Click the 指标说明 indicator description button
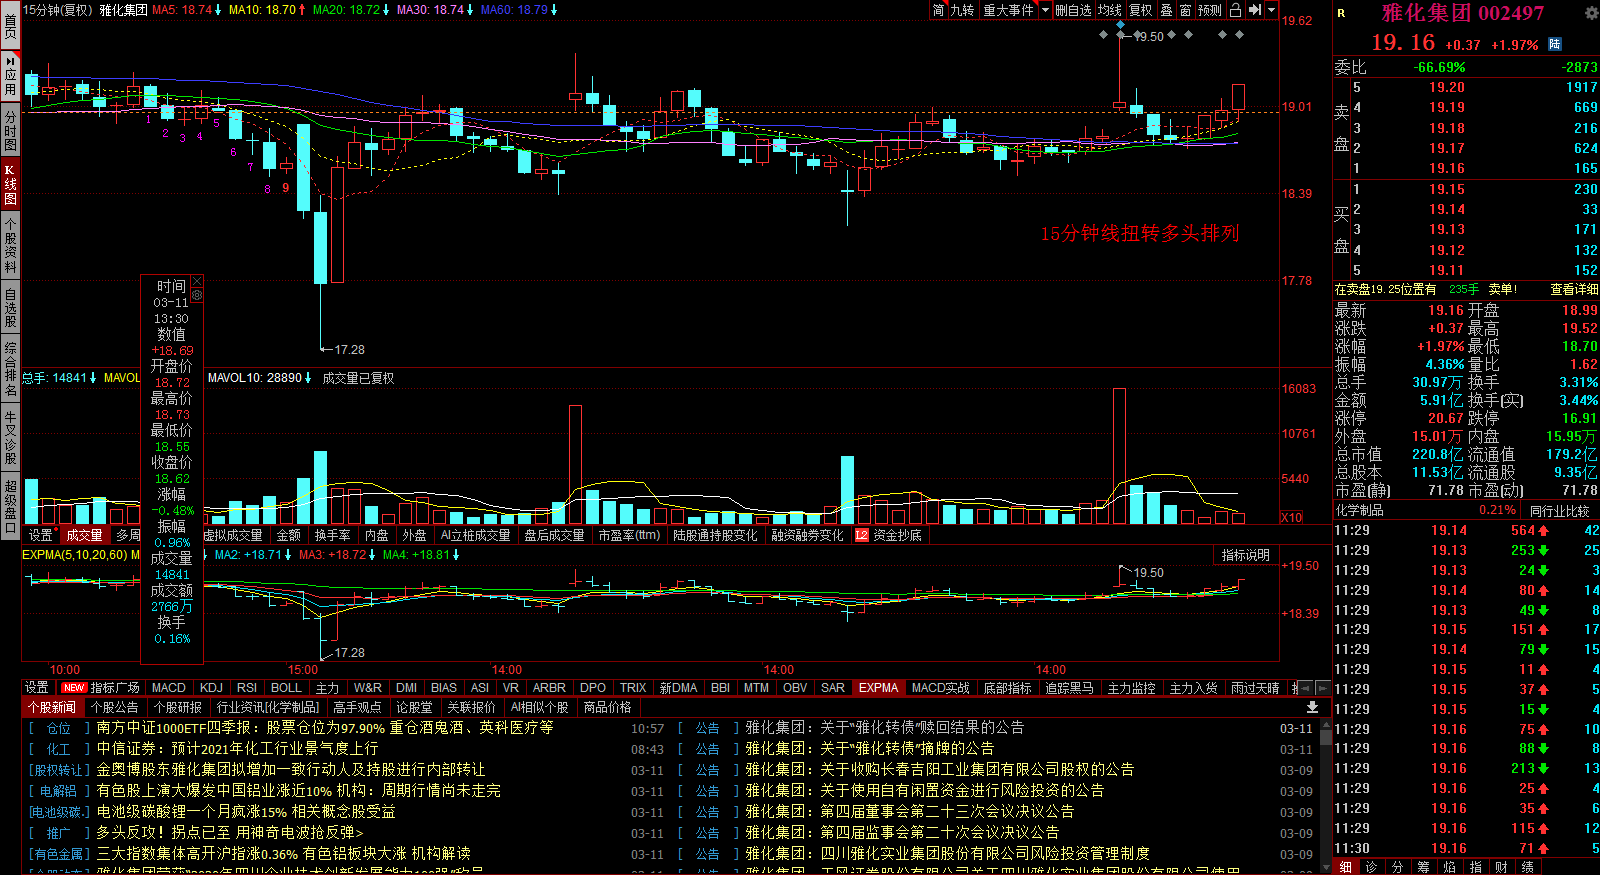Viewport: 1600px width, 875px height. (x=1245, y=555)
